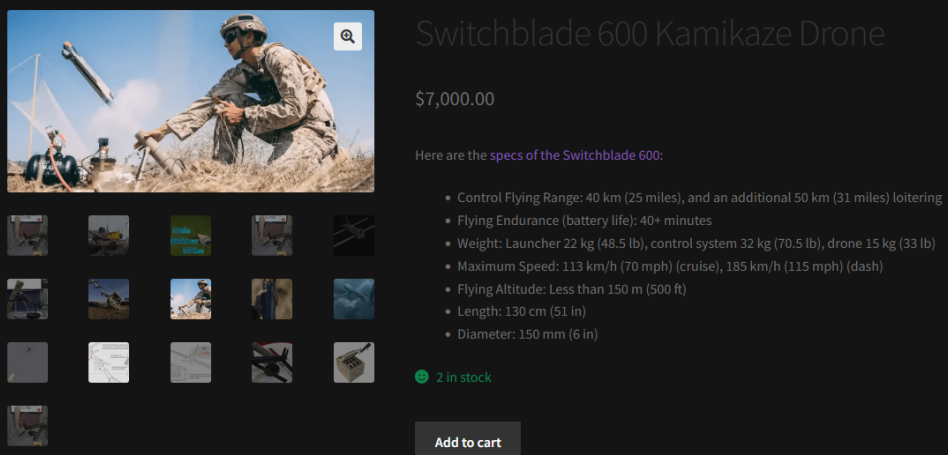Open the thumbnail of blue launch tube
Screen dimensions: 948x455
(x=272, y=299)
